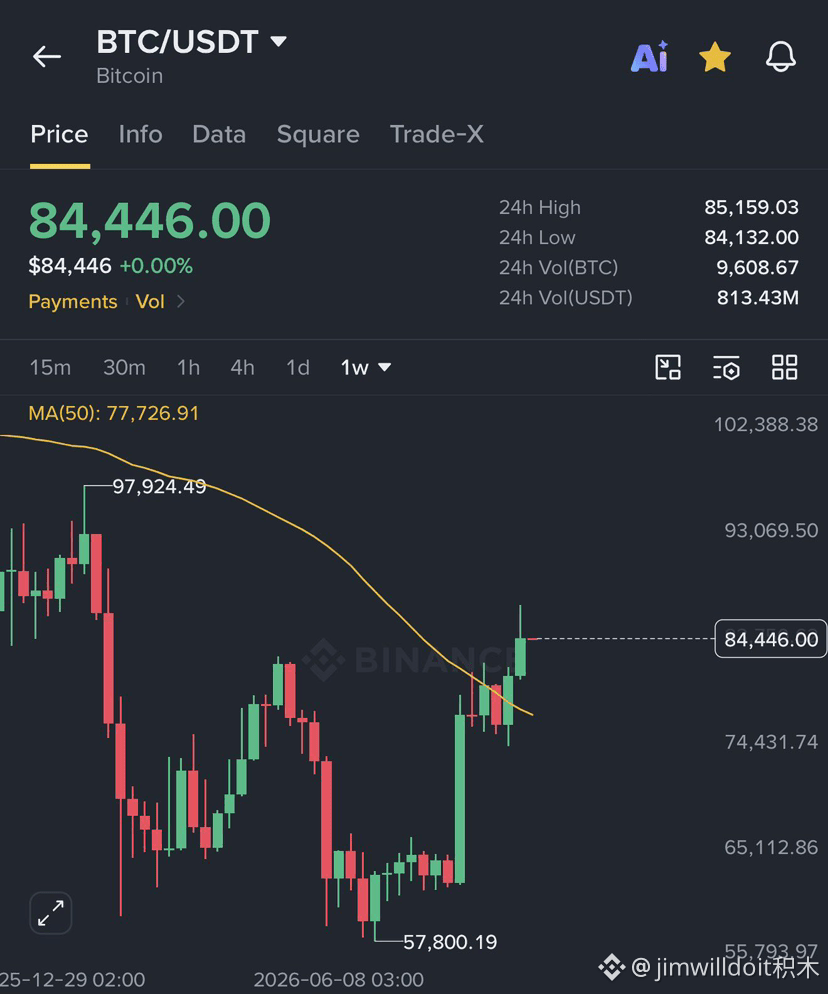Select the 4h chart interval
The image size is (828, 994).
click(x=242, y=367)
